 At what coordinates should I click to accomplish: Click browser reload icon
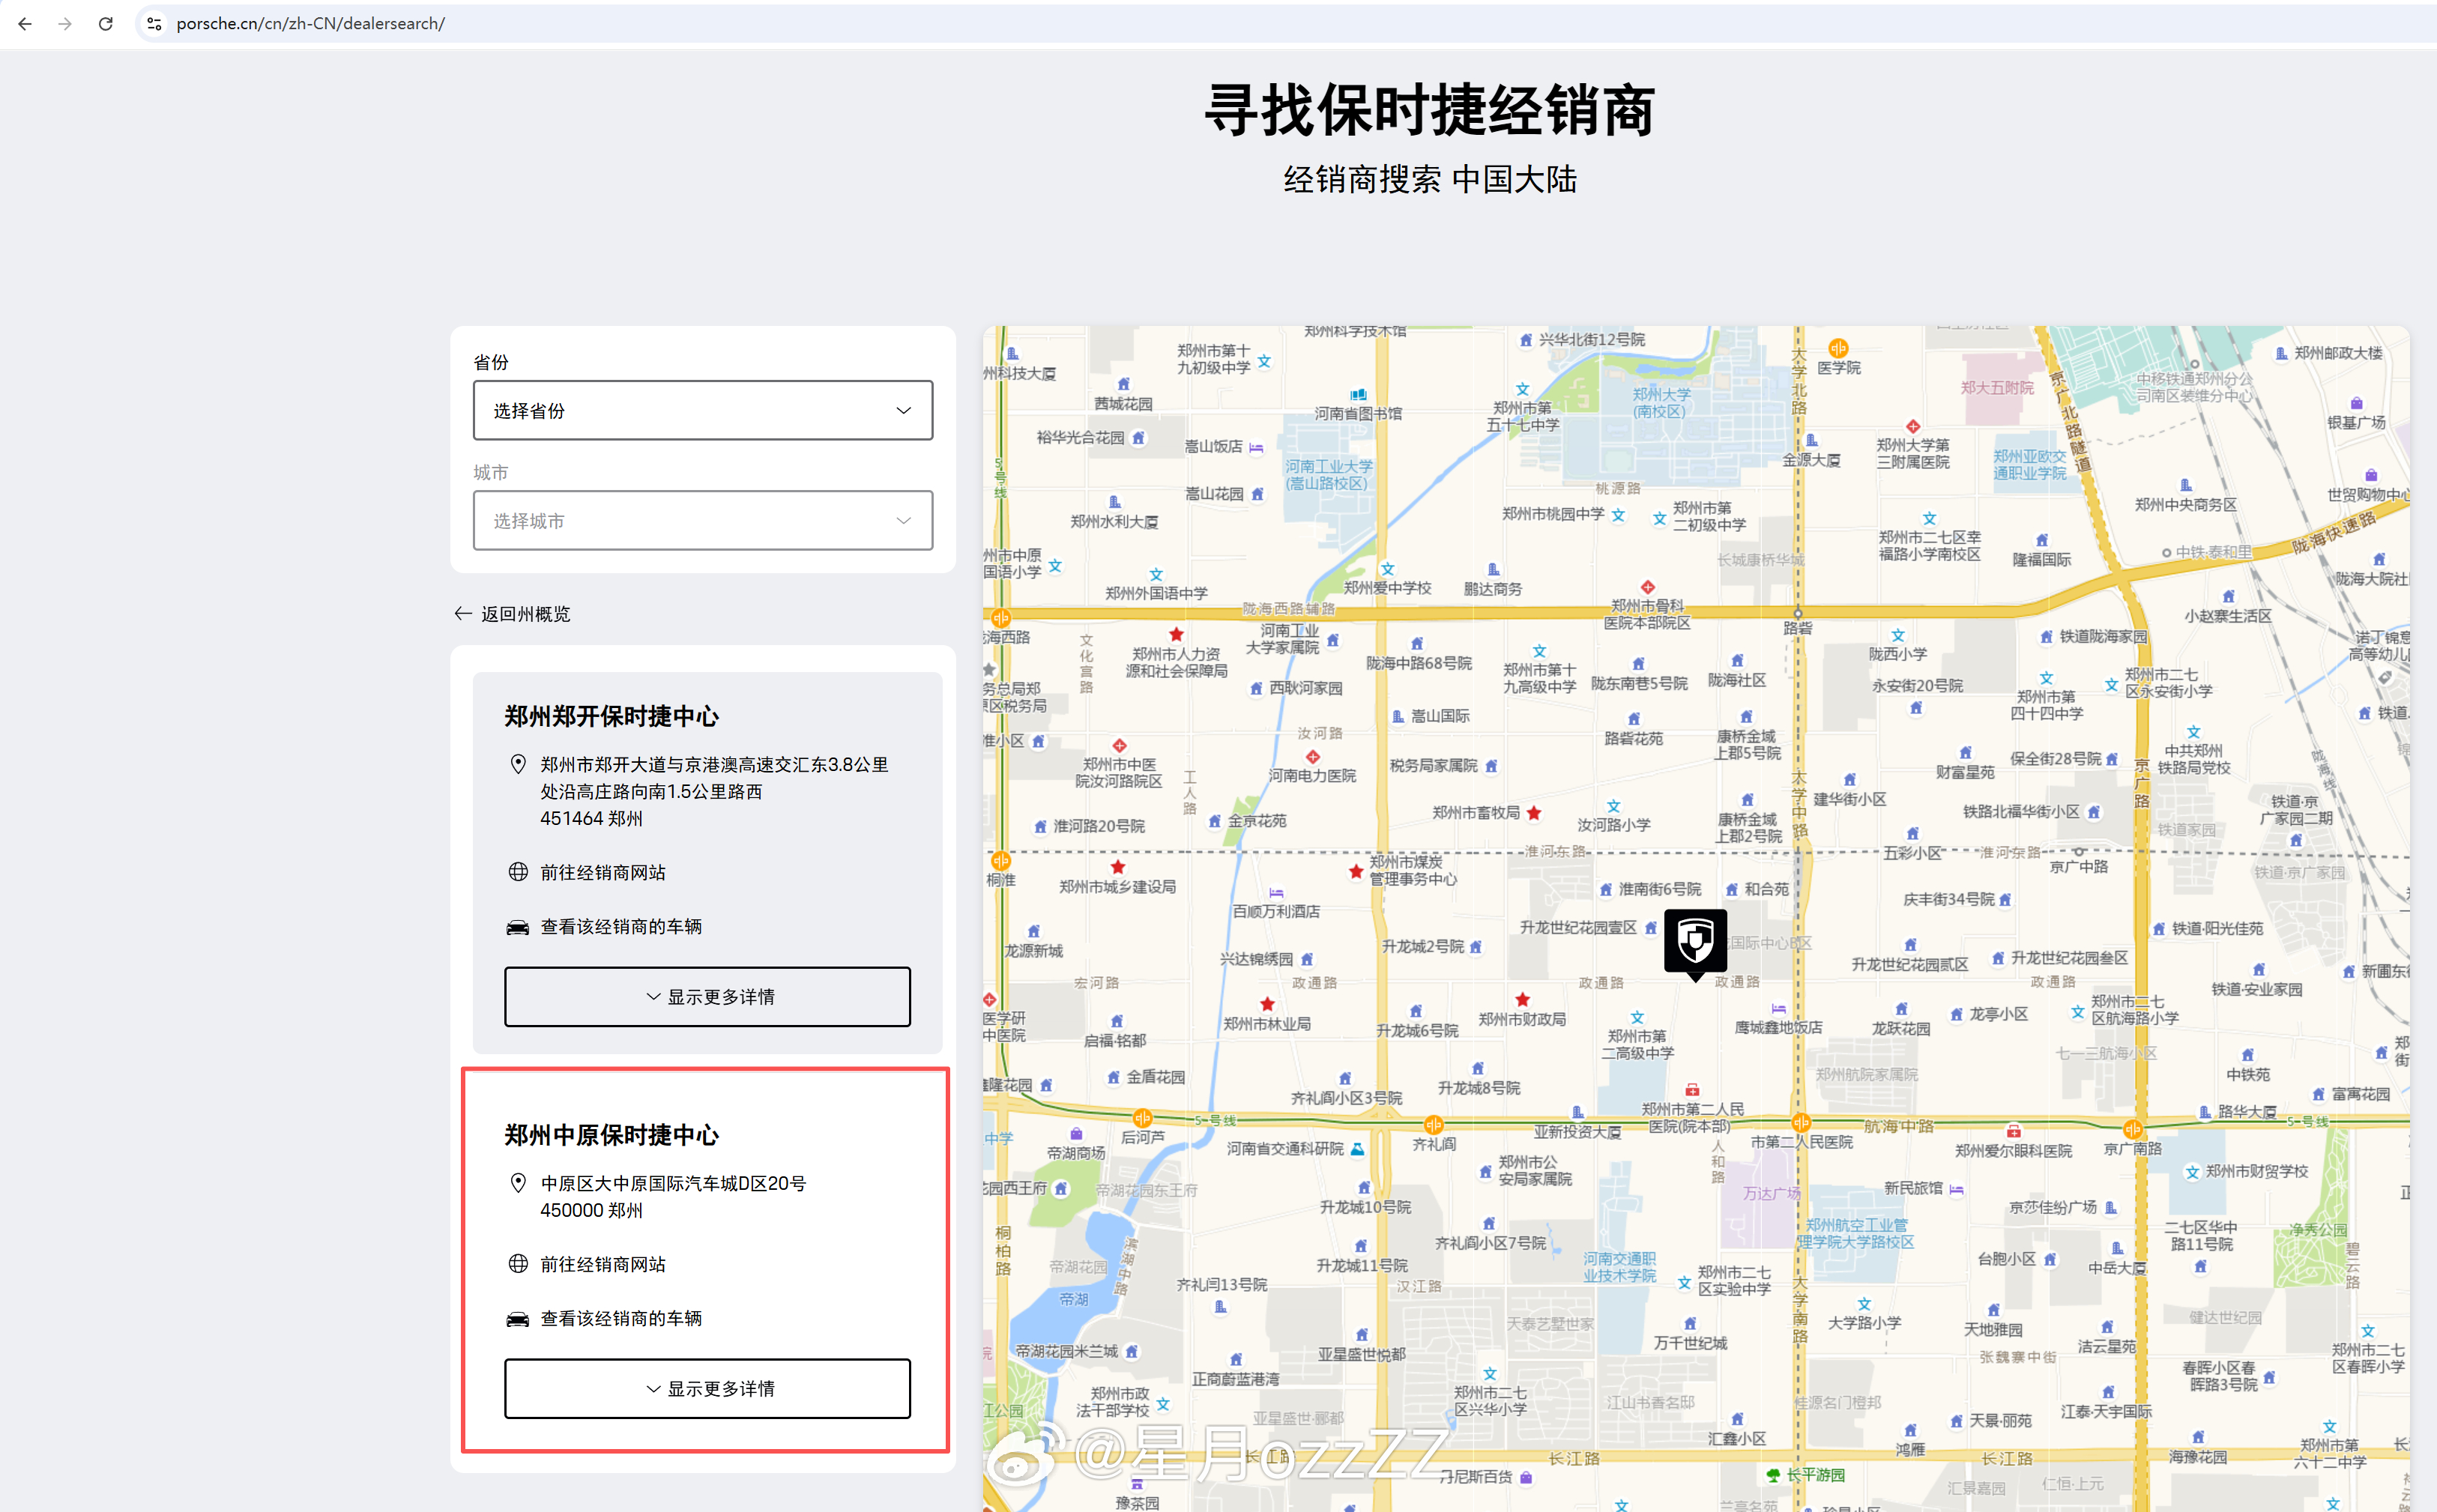point(105,23)
